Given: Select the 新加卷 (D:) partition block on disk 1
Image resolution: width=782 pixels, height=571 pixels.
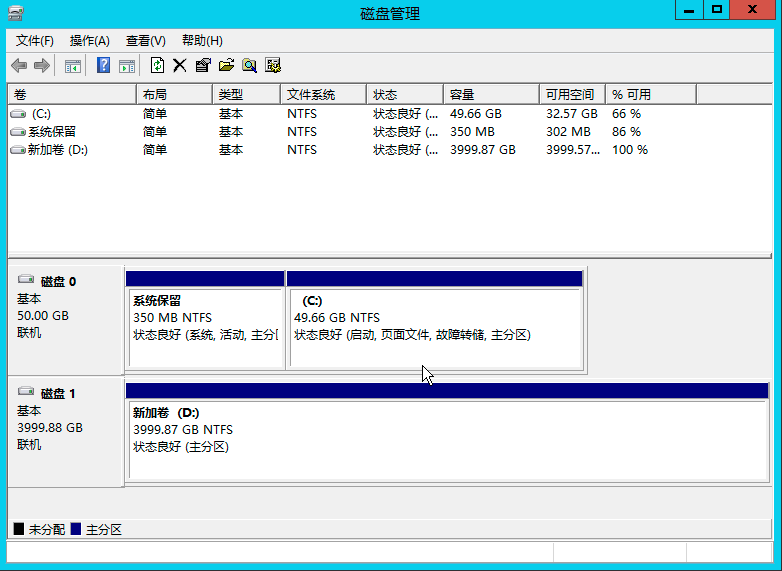Looking at the screenshot, I should (x=447, y=432).
